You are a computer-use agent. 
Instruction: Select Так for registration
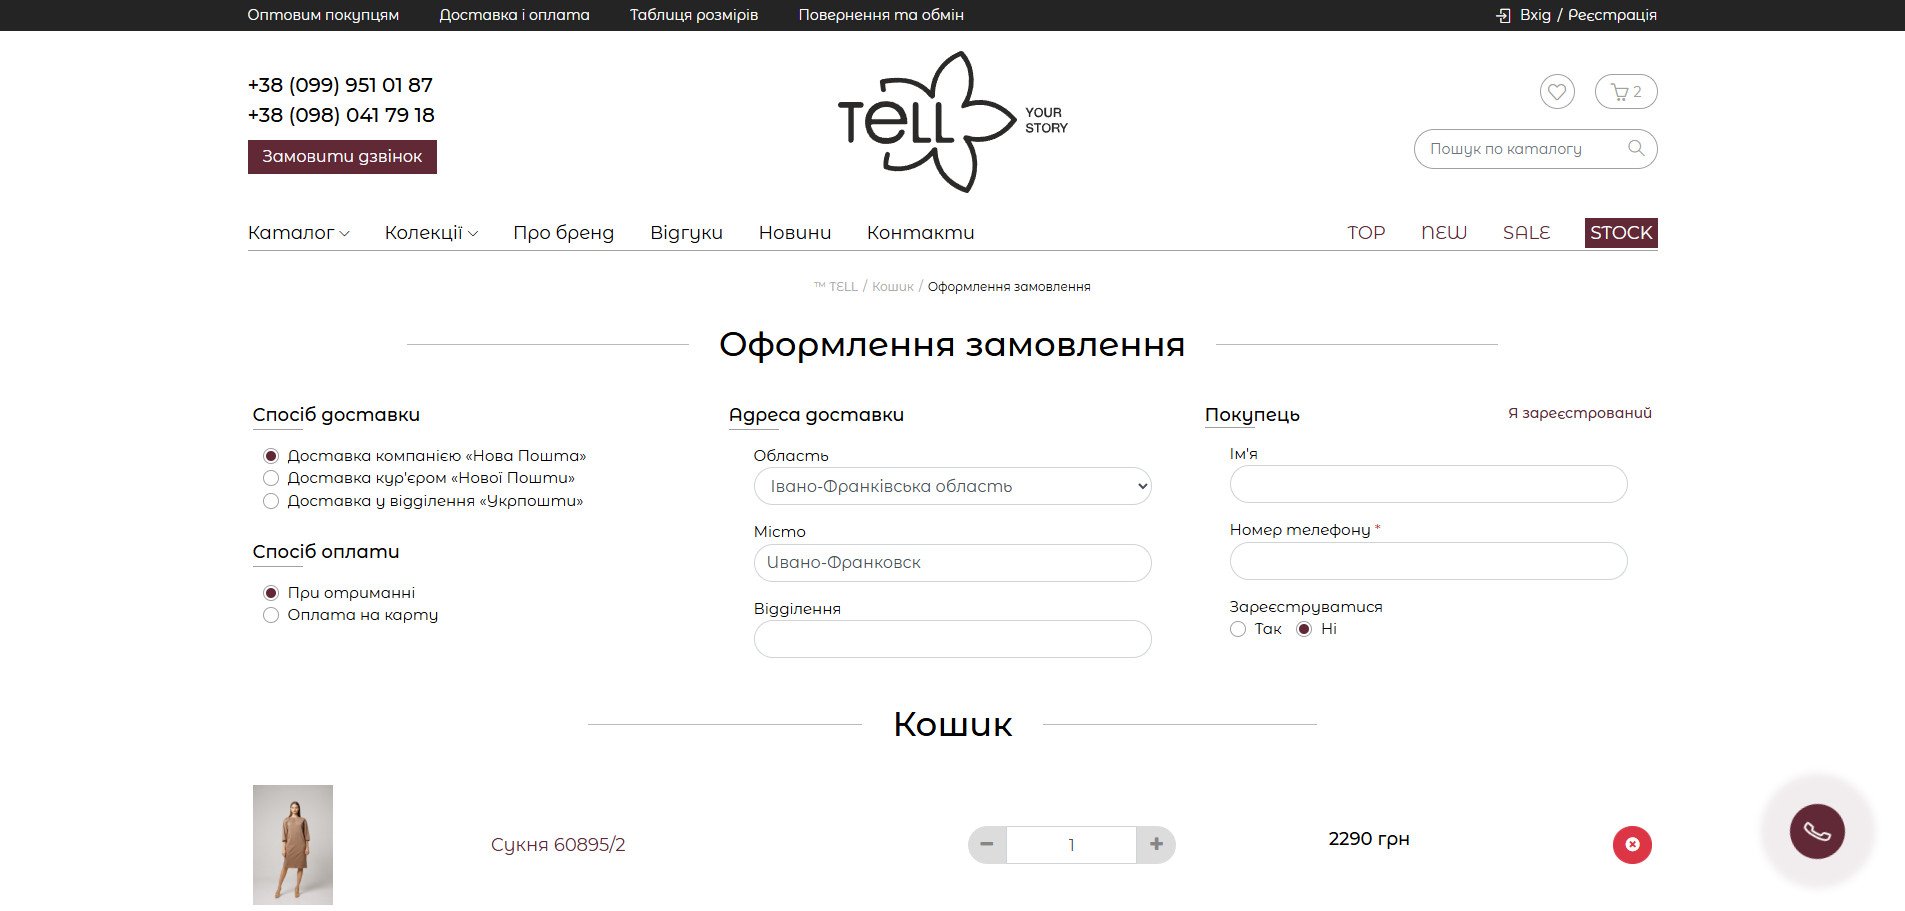tap(1238, 629)
